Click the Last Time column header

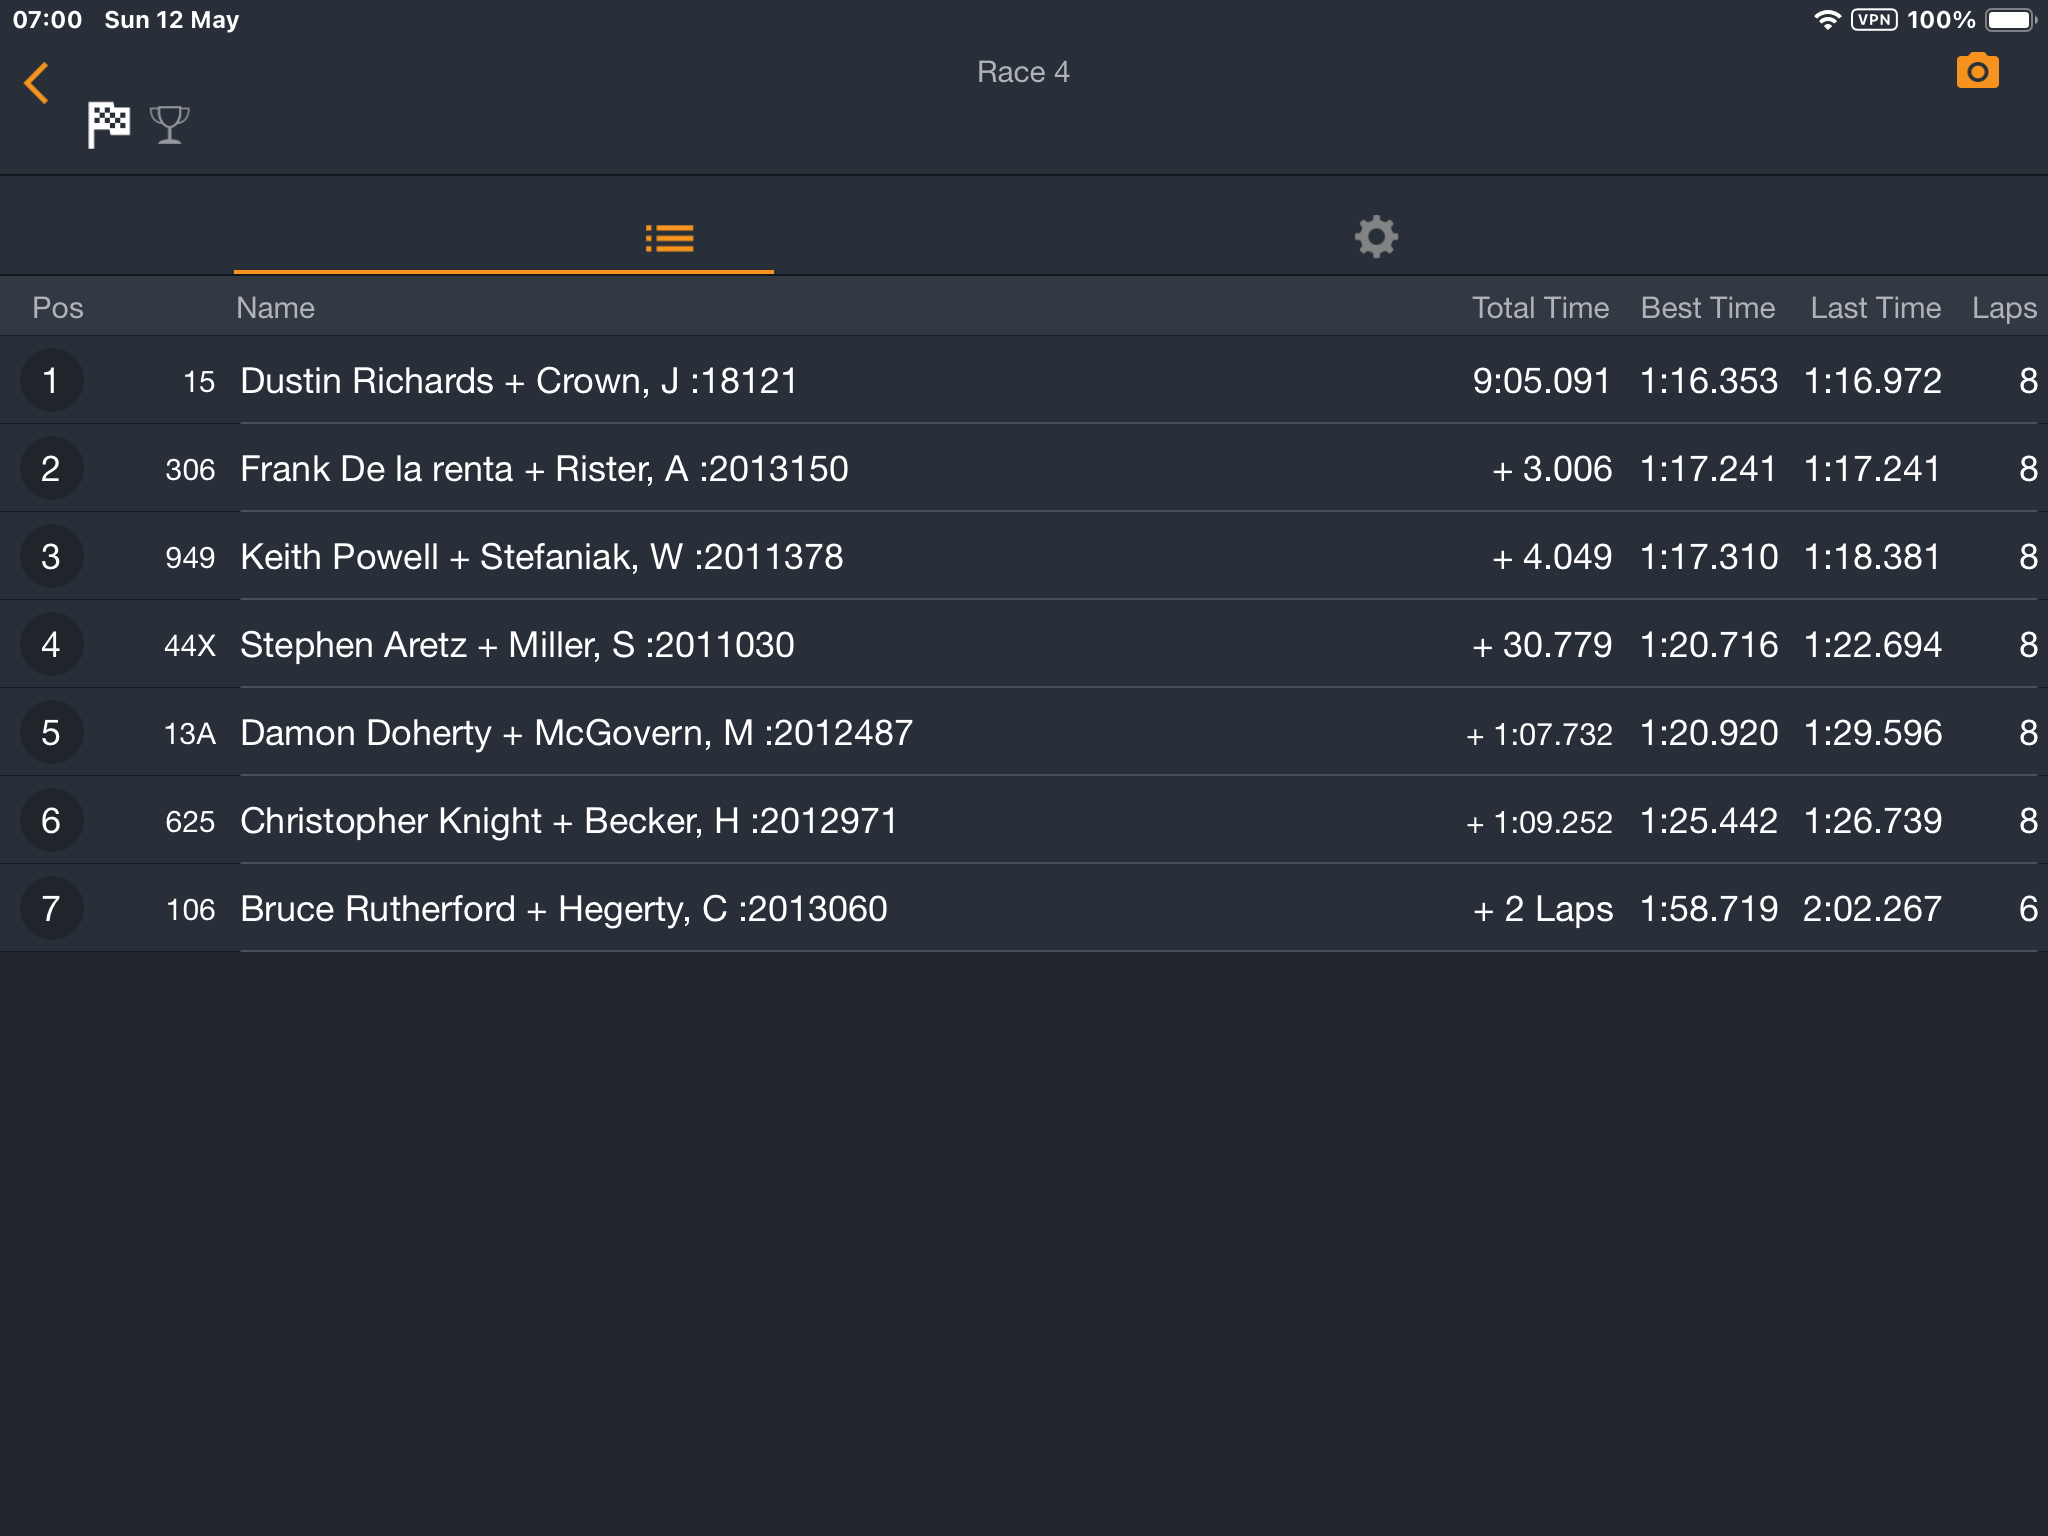tap(1875, 308)
